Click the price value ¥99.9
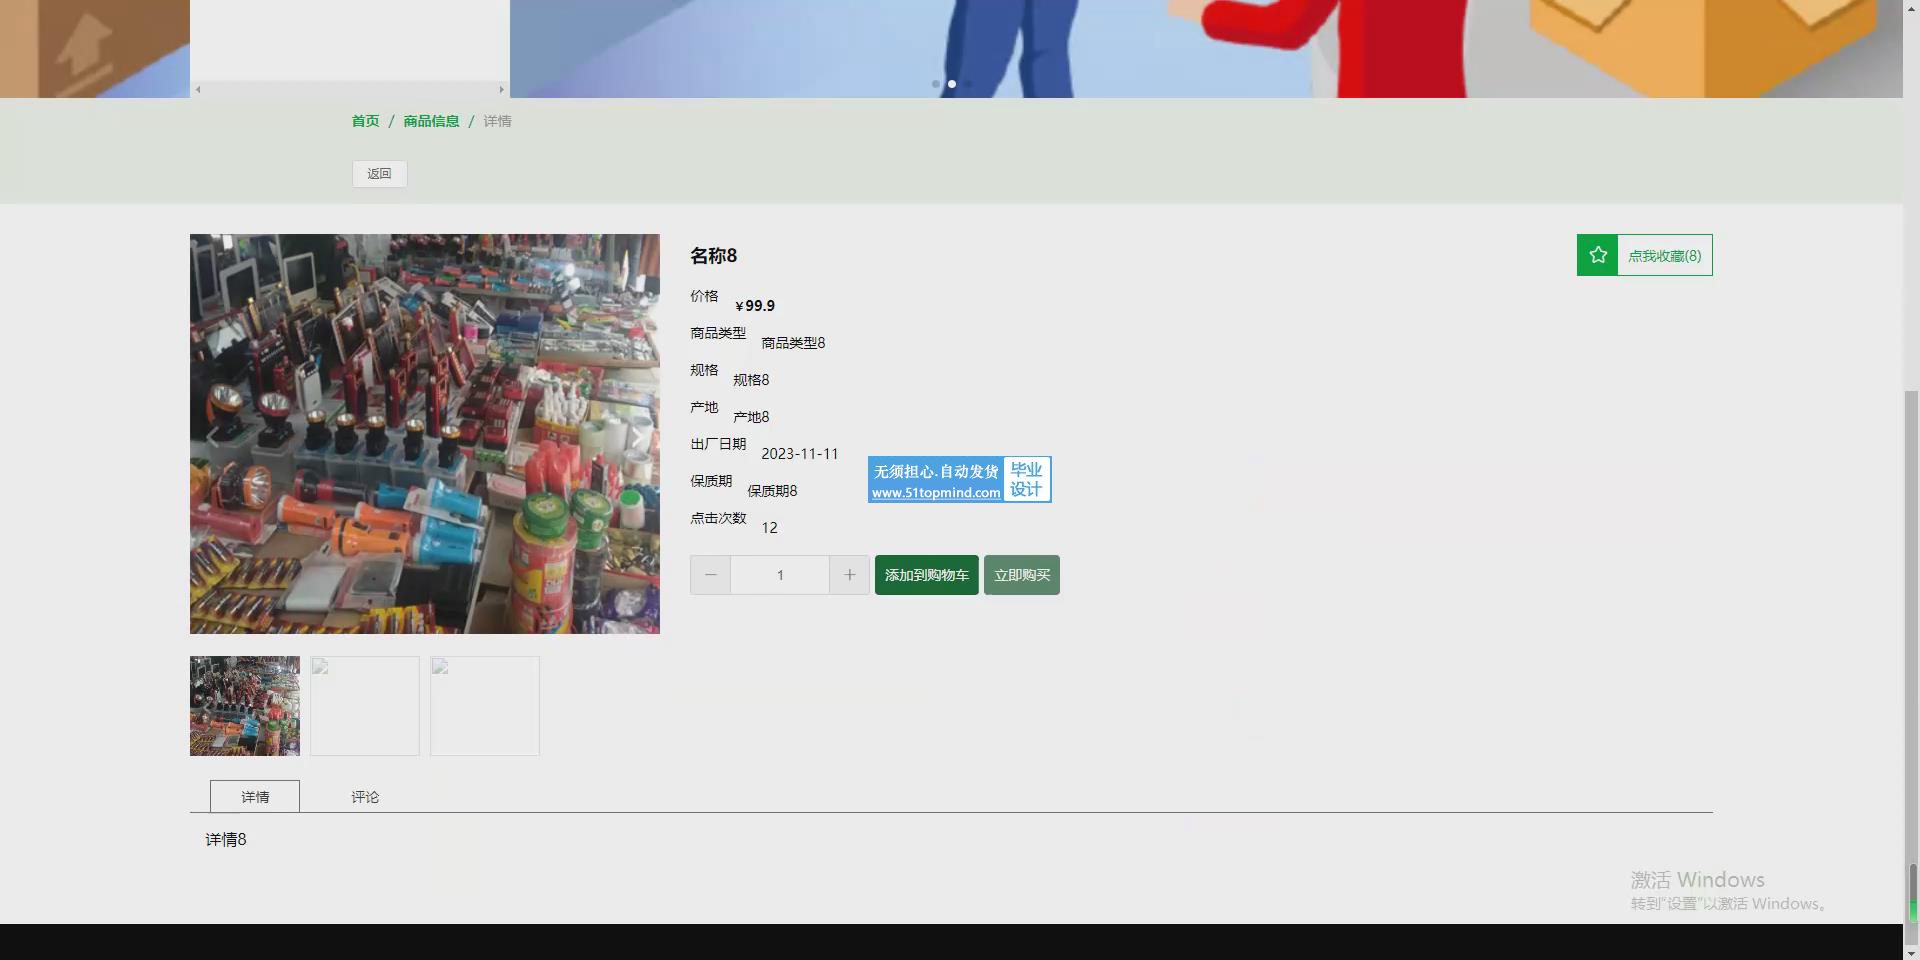This screenshot has width=1920, height=960. [x=755, y=306]
